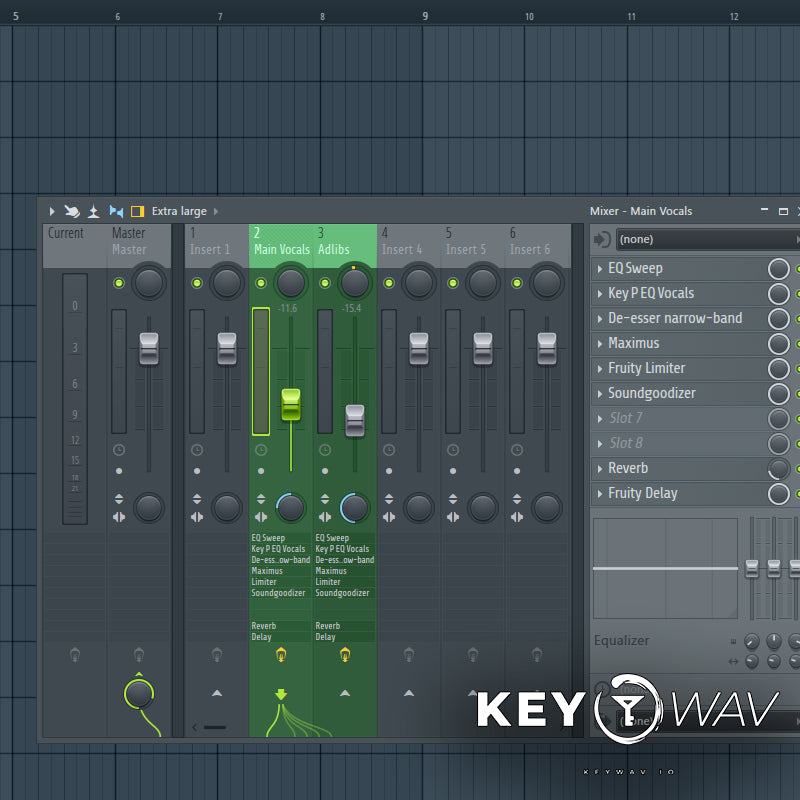800x800 pixels.
Task: Open the mixer options menu arrow
Action: [x=52, y=211]
